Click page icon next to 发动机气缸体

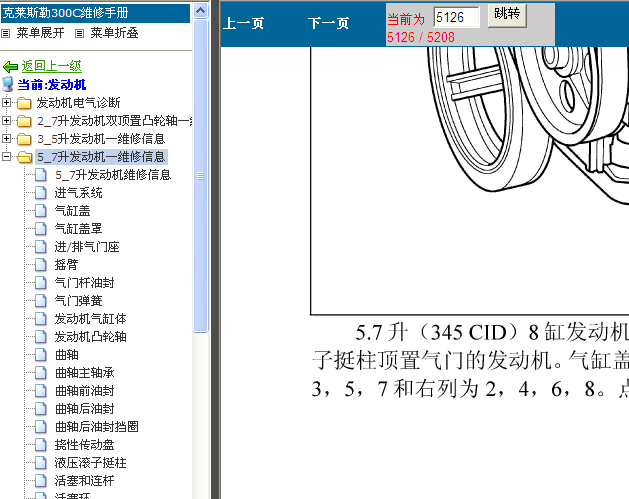[x=41, y=319]
